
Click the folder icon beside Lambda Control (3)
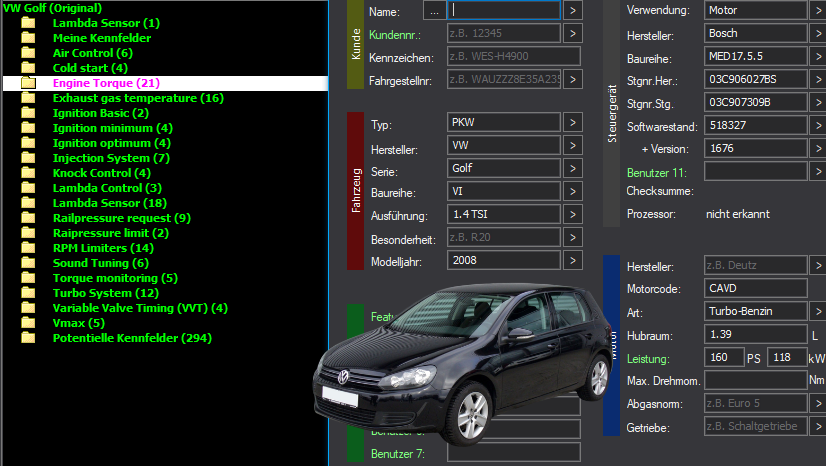coord(28,188)
